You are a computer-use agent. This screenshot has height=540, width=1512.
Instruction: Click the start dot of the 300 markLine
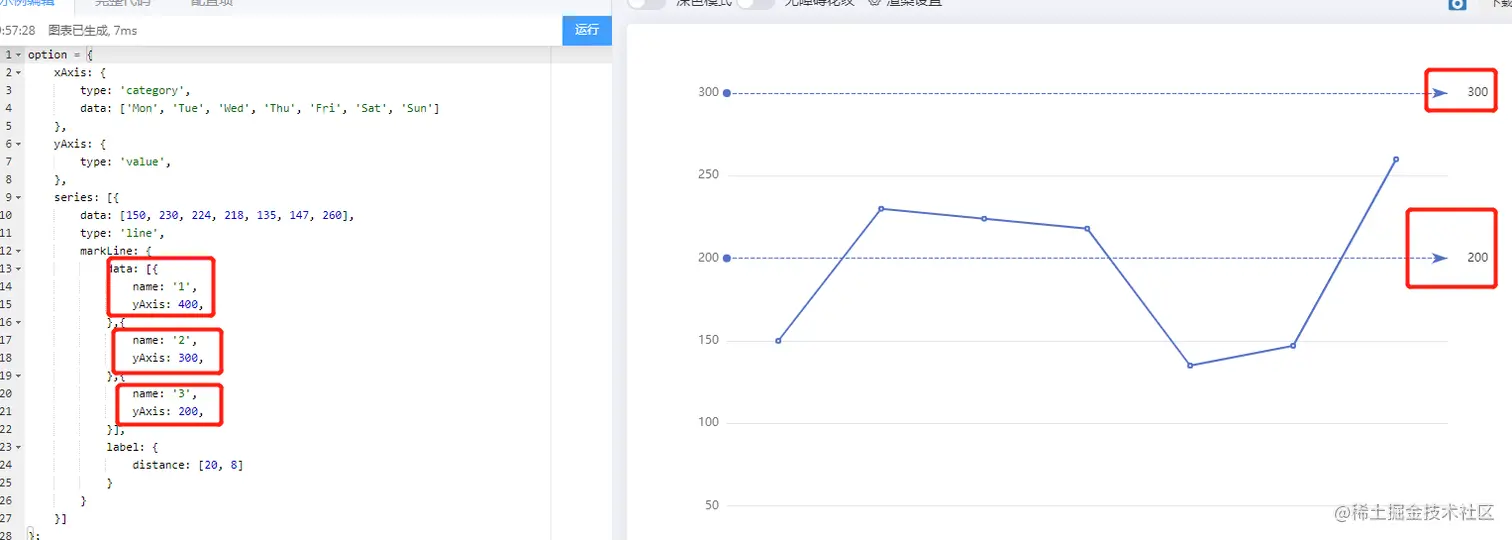coord(727,93)
